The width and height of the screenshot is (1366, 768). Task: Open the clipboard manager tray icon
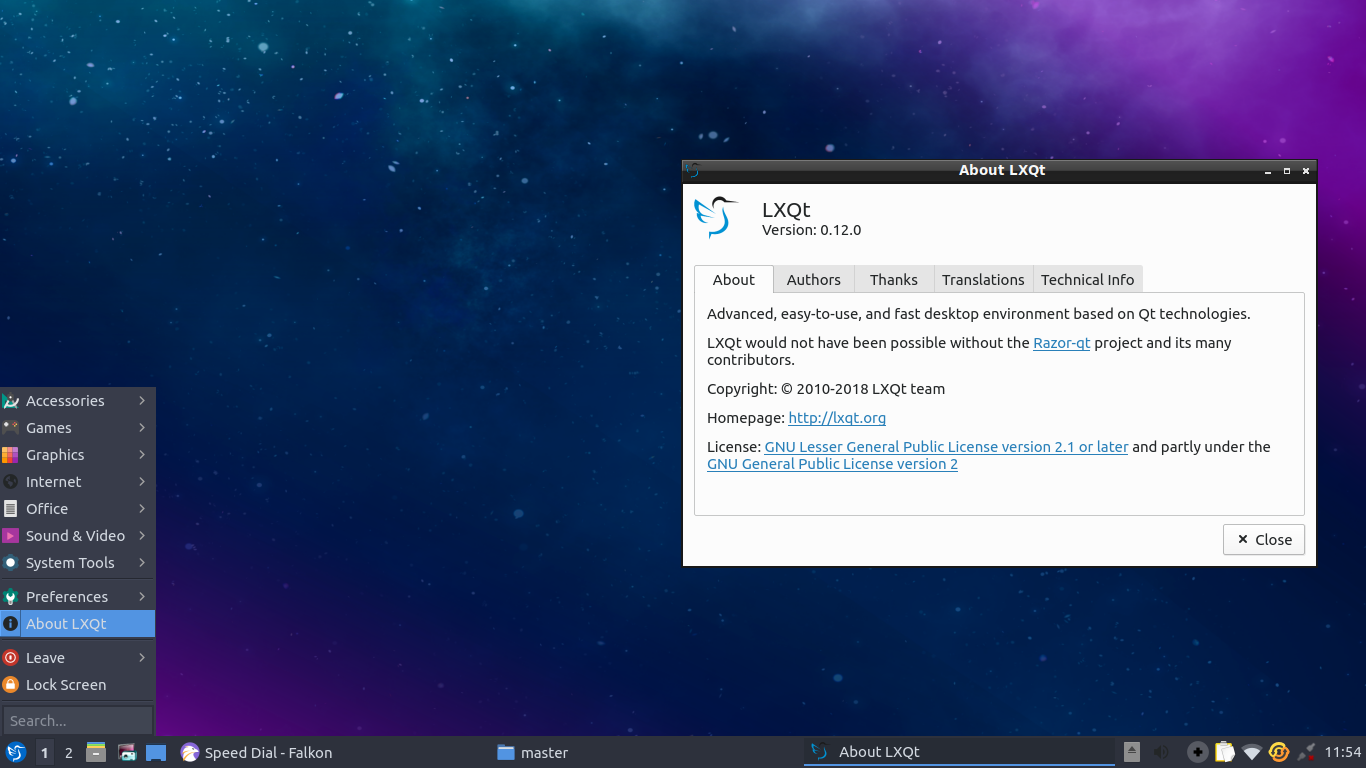[1224, 752]
